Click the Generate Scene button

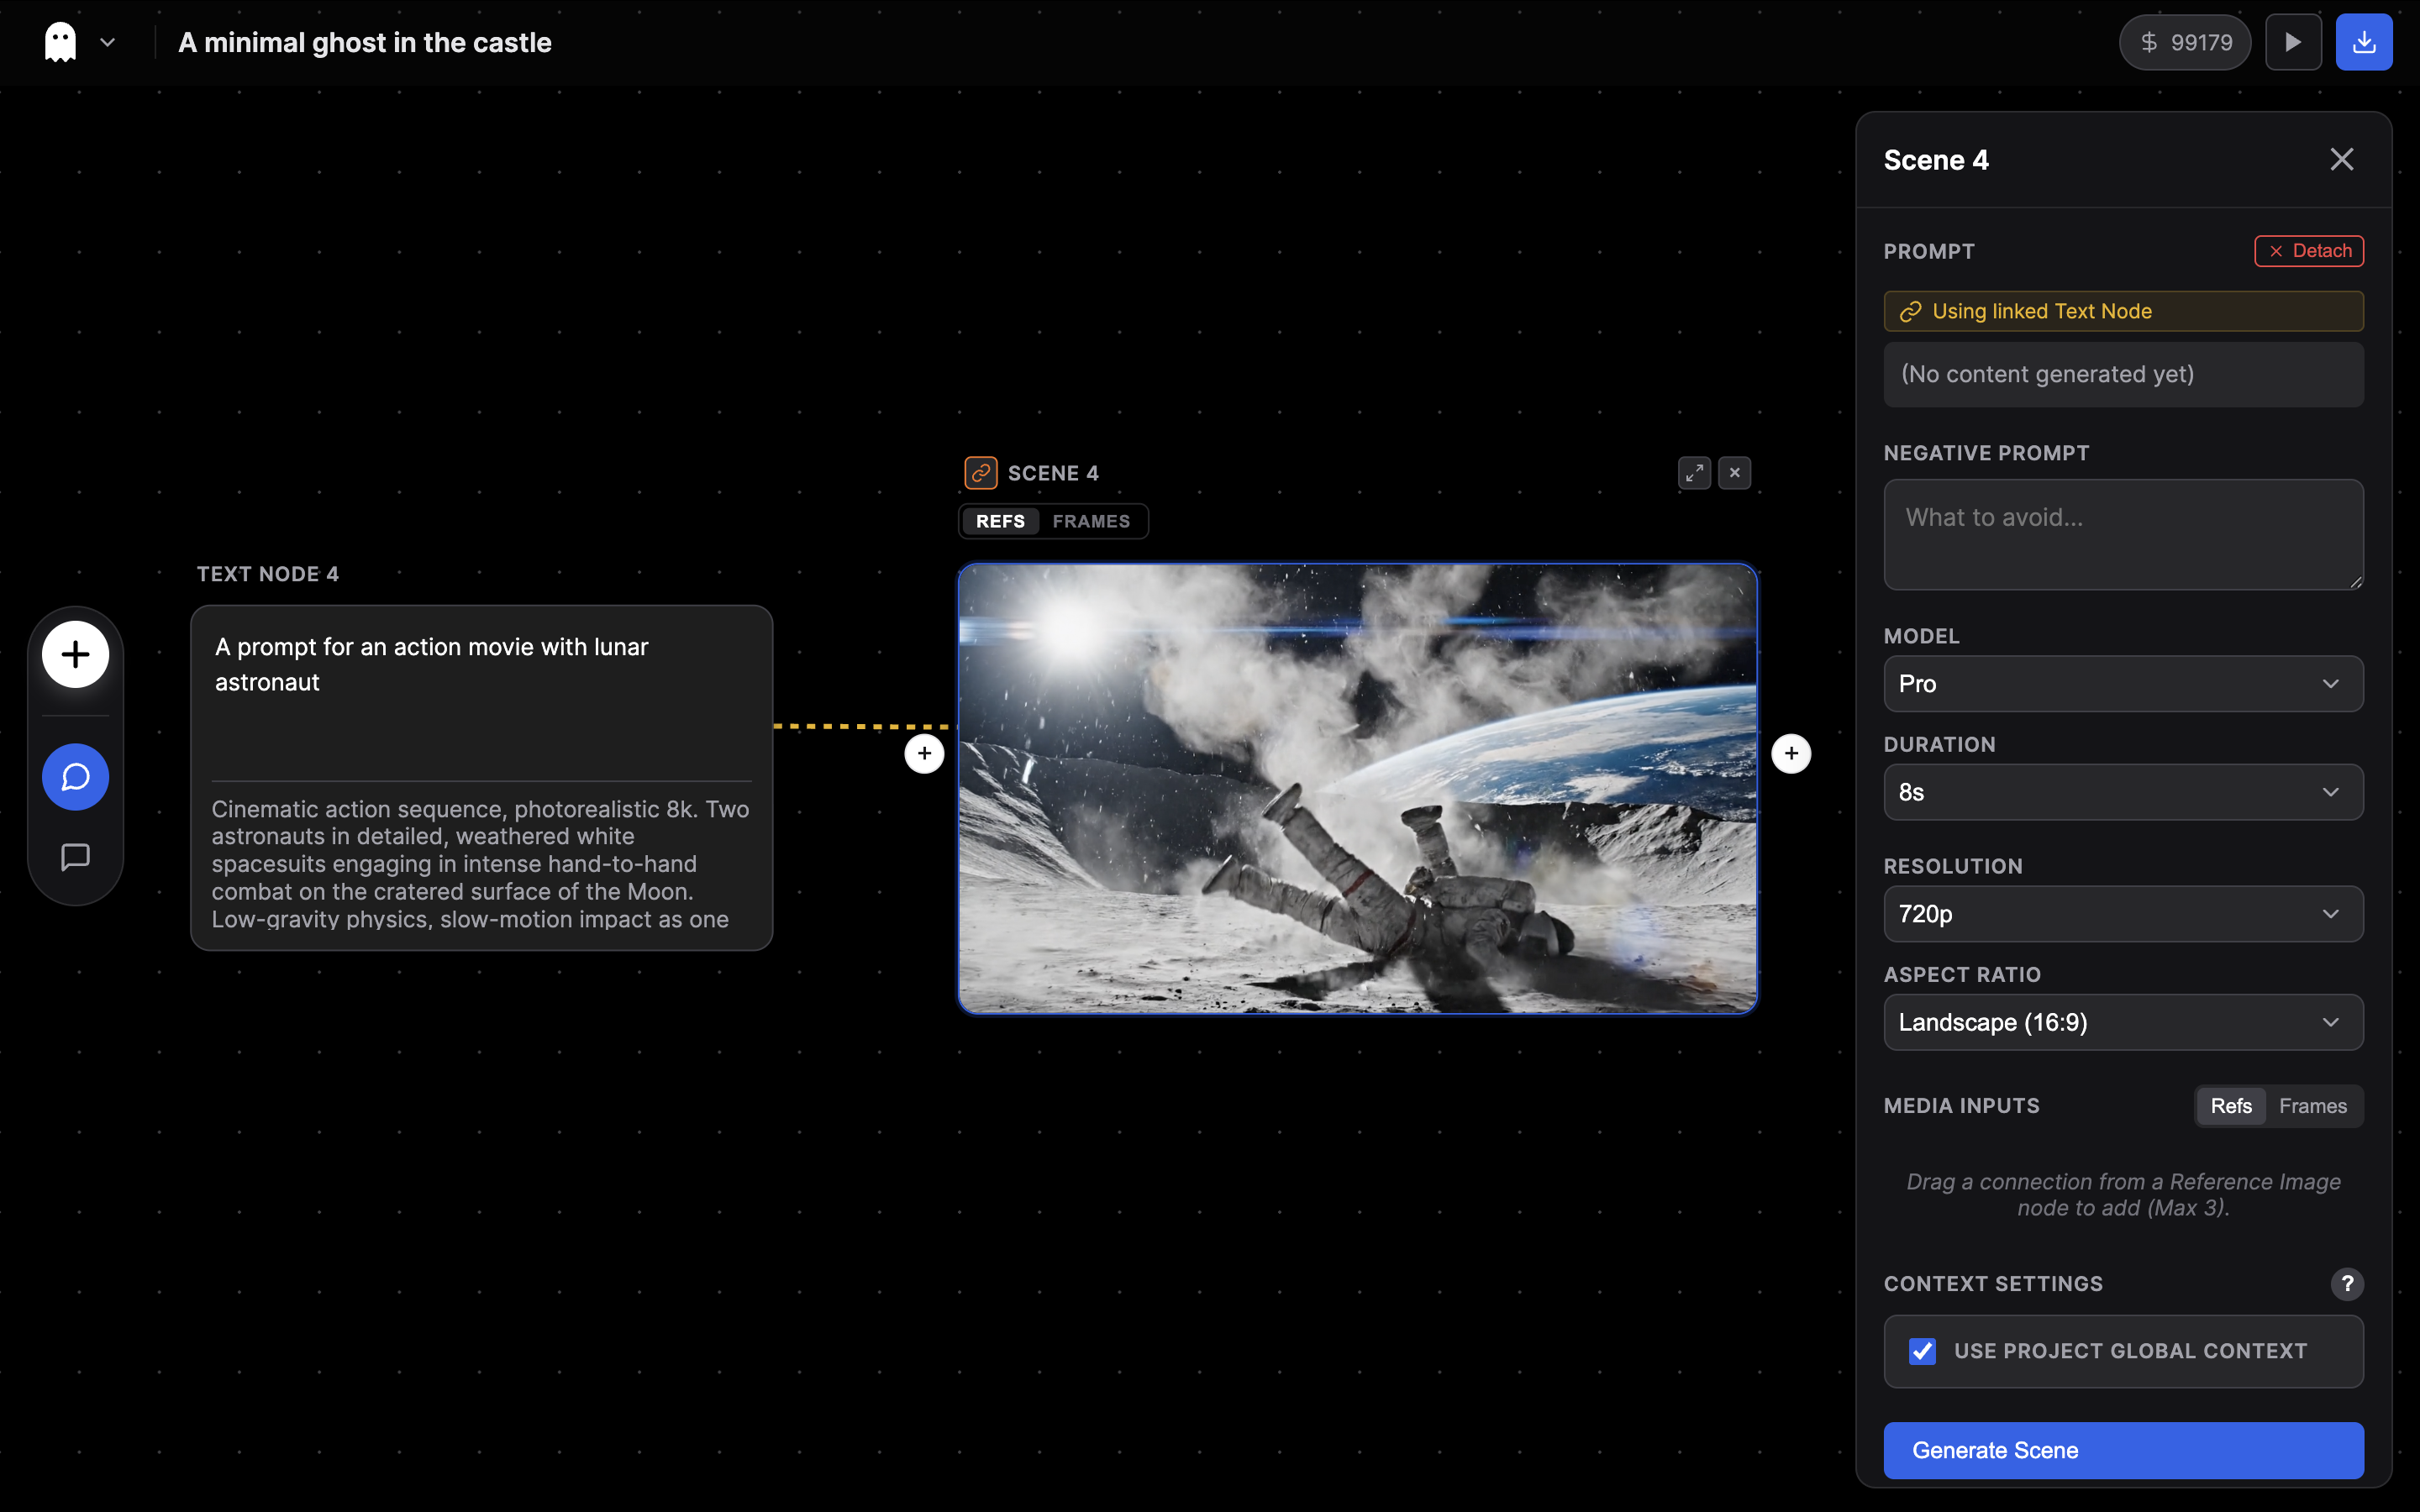[2123, 1450]
